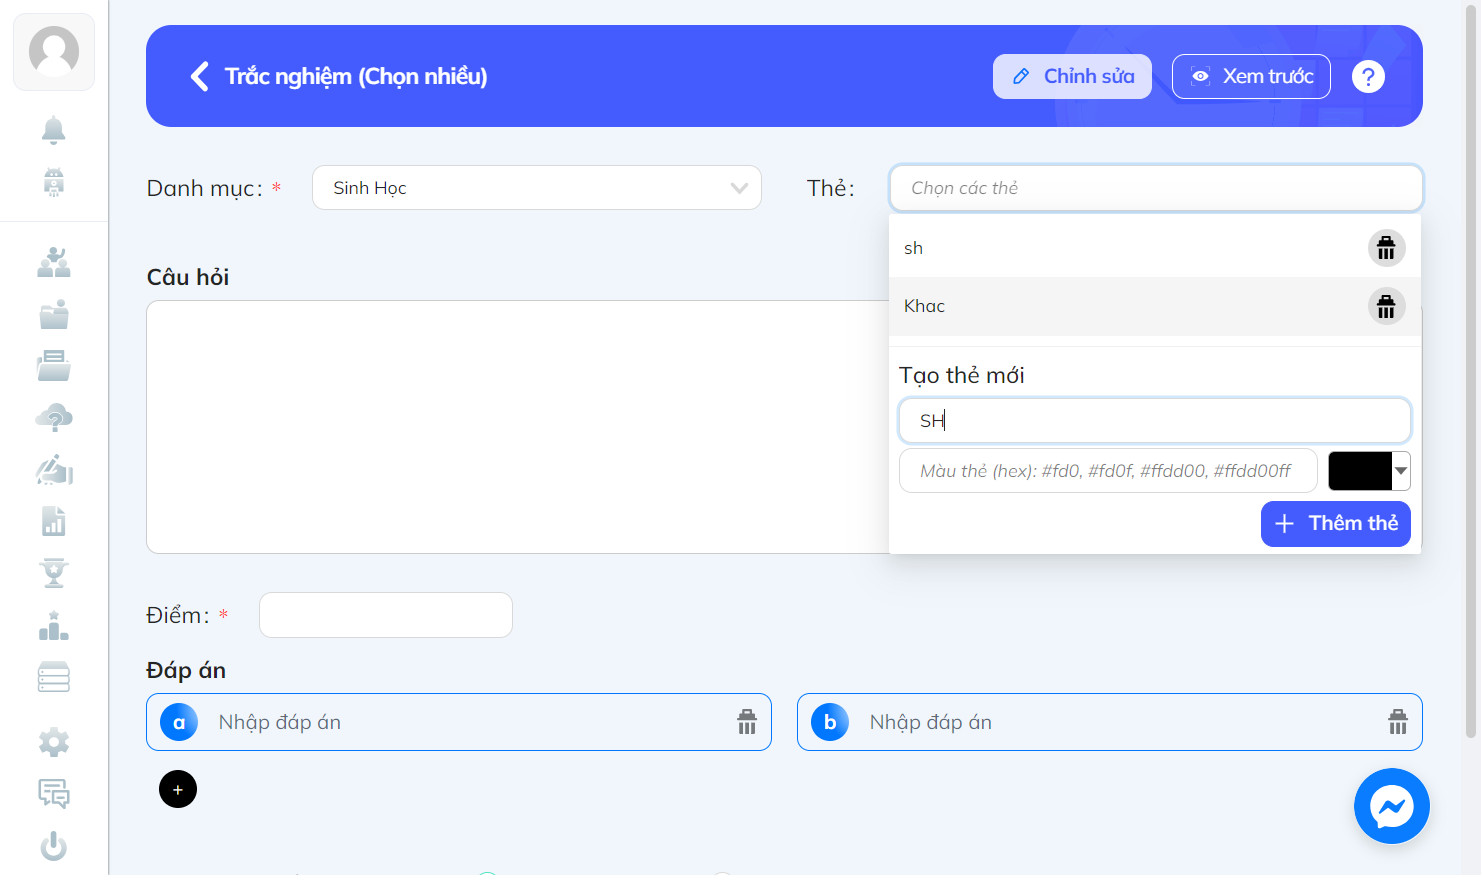Click inside the Câu hỏi question editor
Image resolution: width=1481 pixels, height=875 pixels.
point(517,427)
